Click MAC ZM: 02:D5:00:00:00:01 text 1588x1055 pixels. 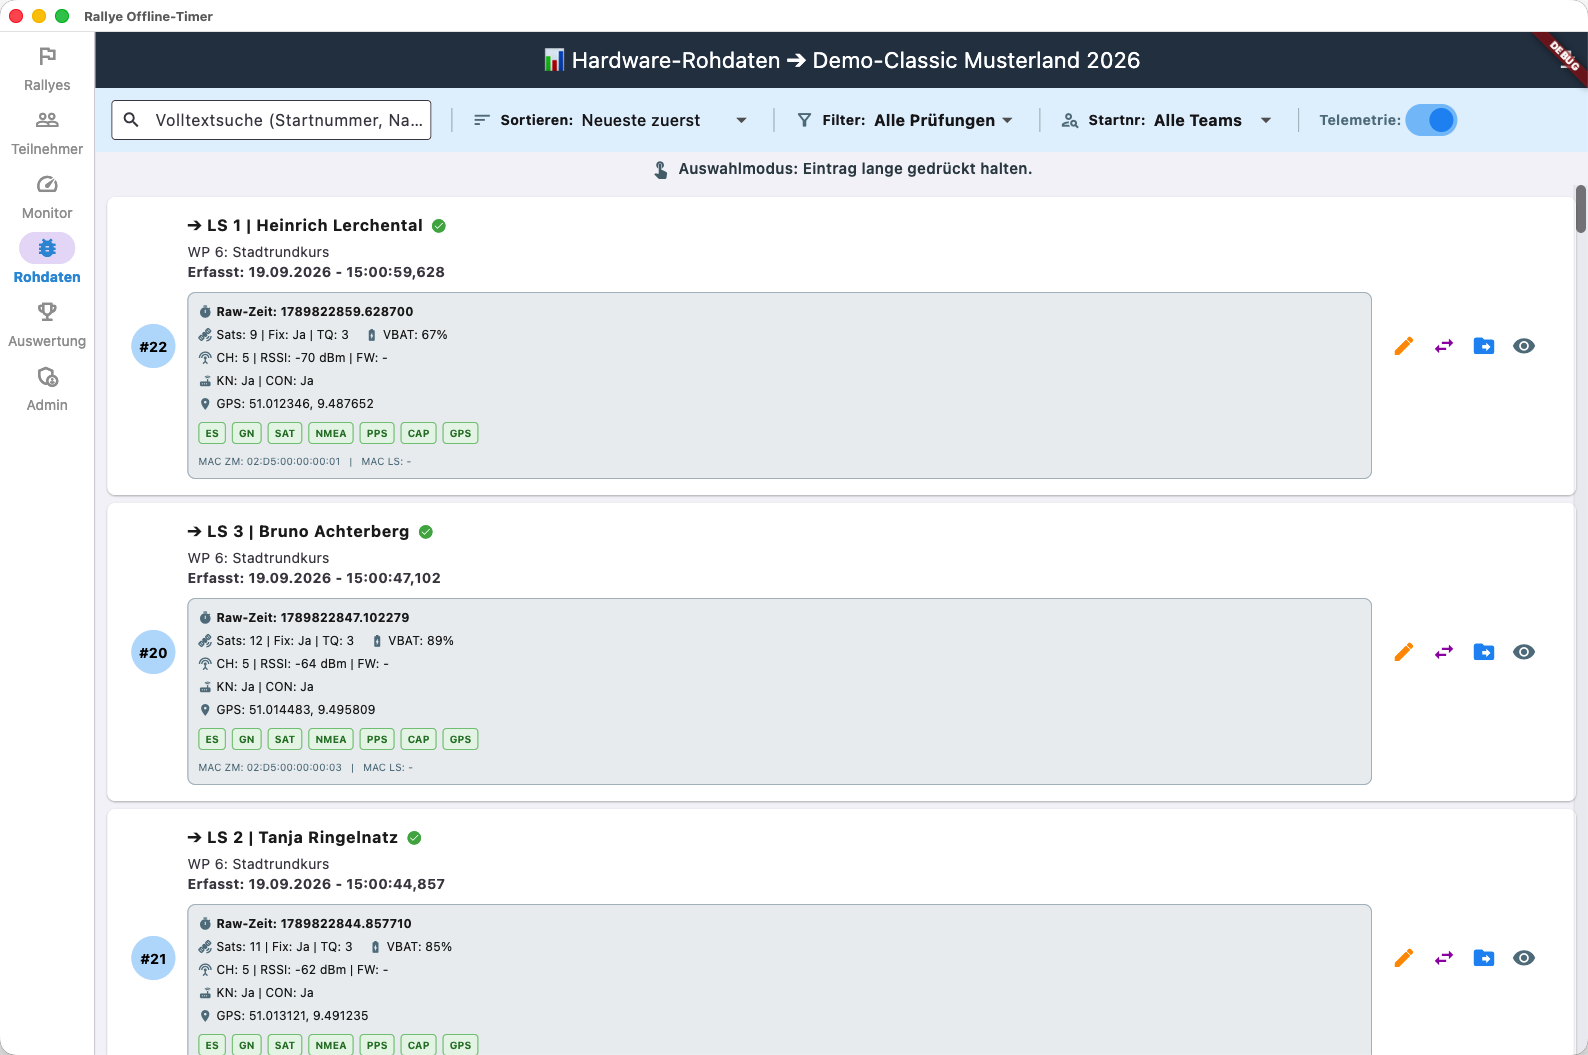point(269,462)
